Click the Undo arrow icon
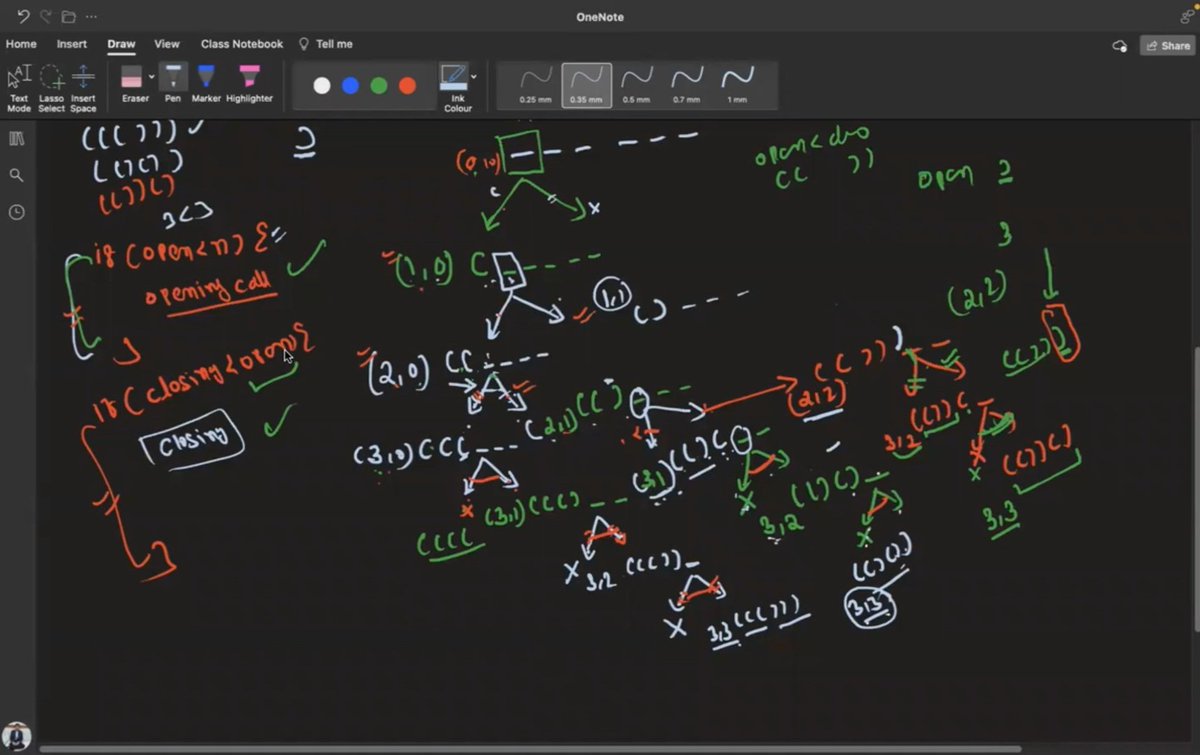Viewport: 1200px width, 755px height. pos(23,16)
